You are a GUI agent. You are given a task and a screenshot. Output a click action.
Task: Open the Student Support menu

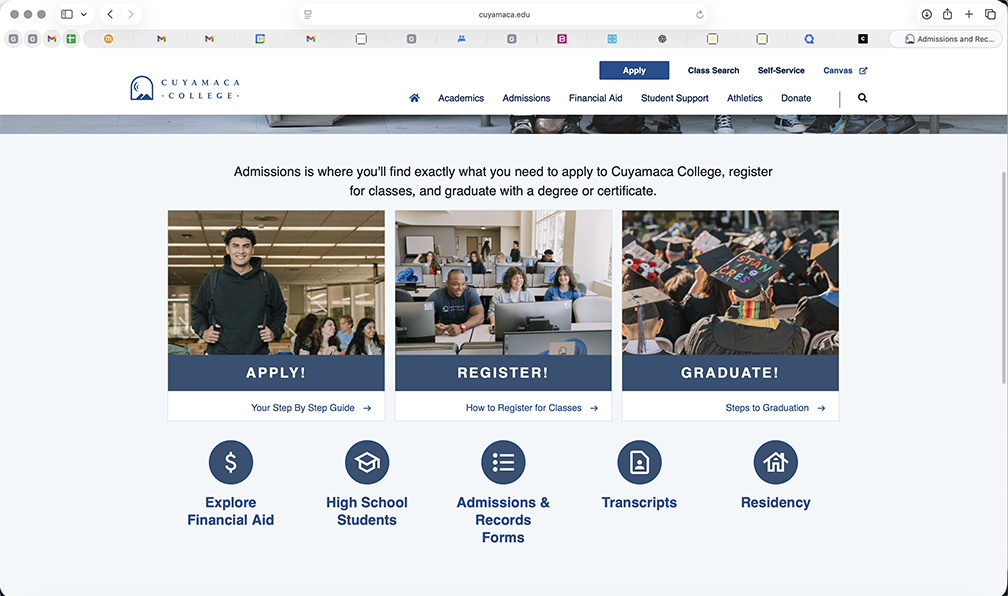pyautogui.click(x=674, y=98)
